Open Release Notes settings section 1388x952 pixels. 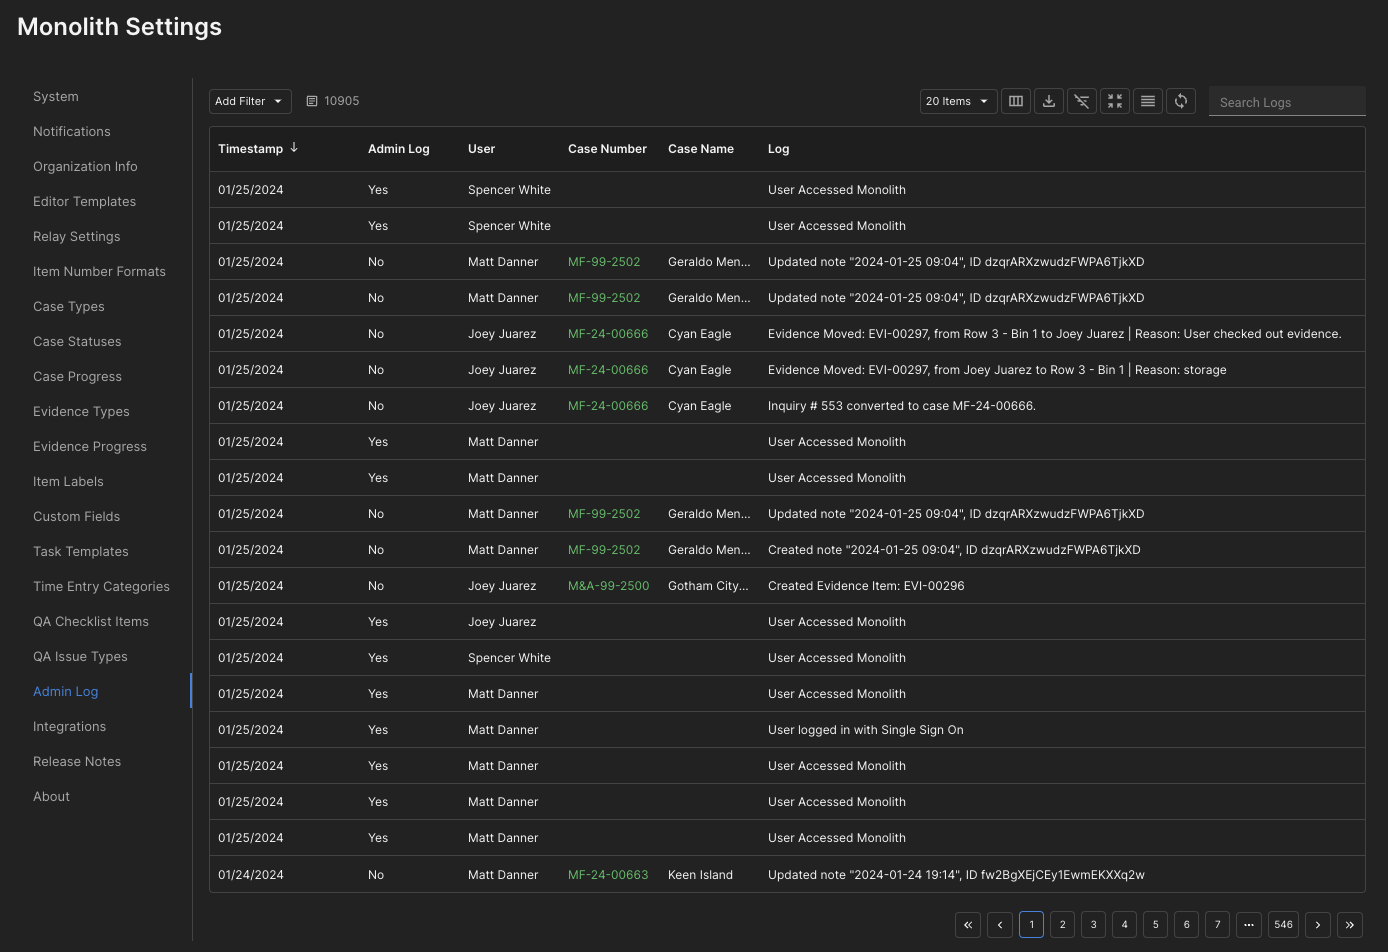[77, 762]
